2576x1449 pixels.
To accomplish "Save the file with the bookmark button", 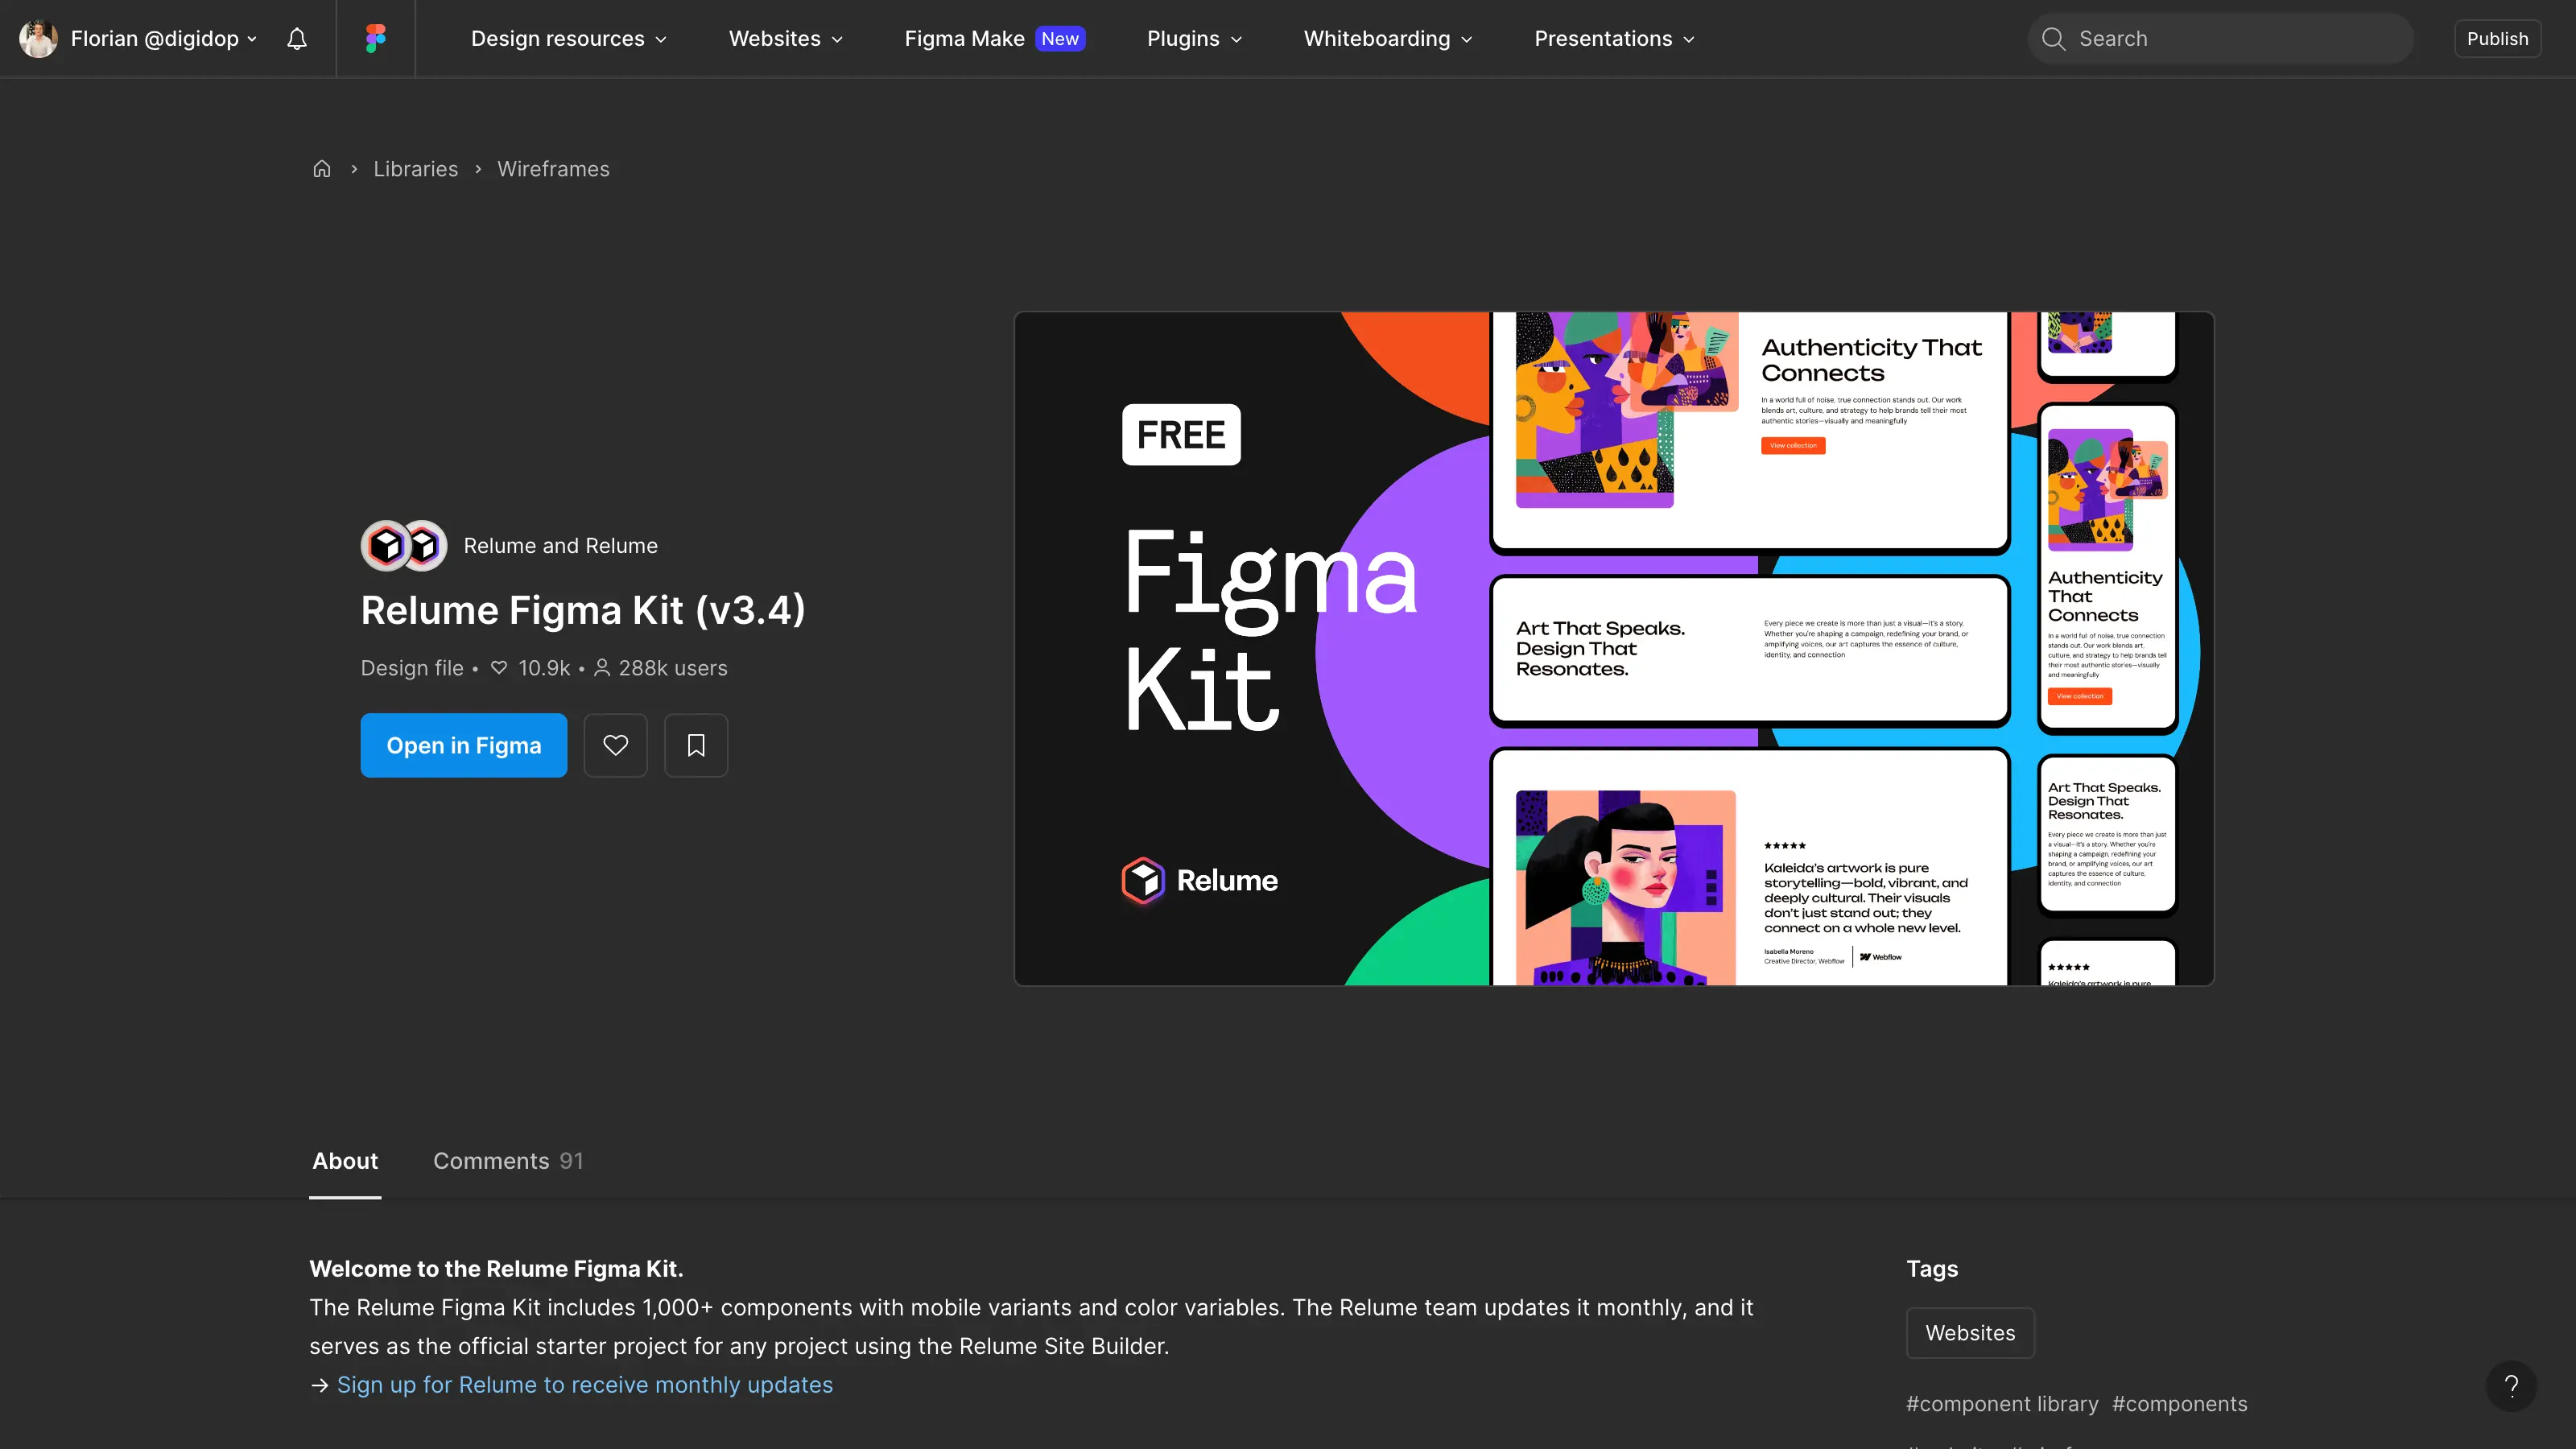I will pos(696,745).
